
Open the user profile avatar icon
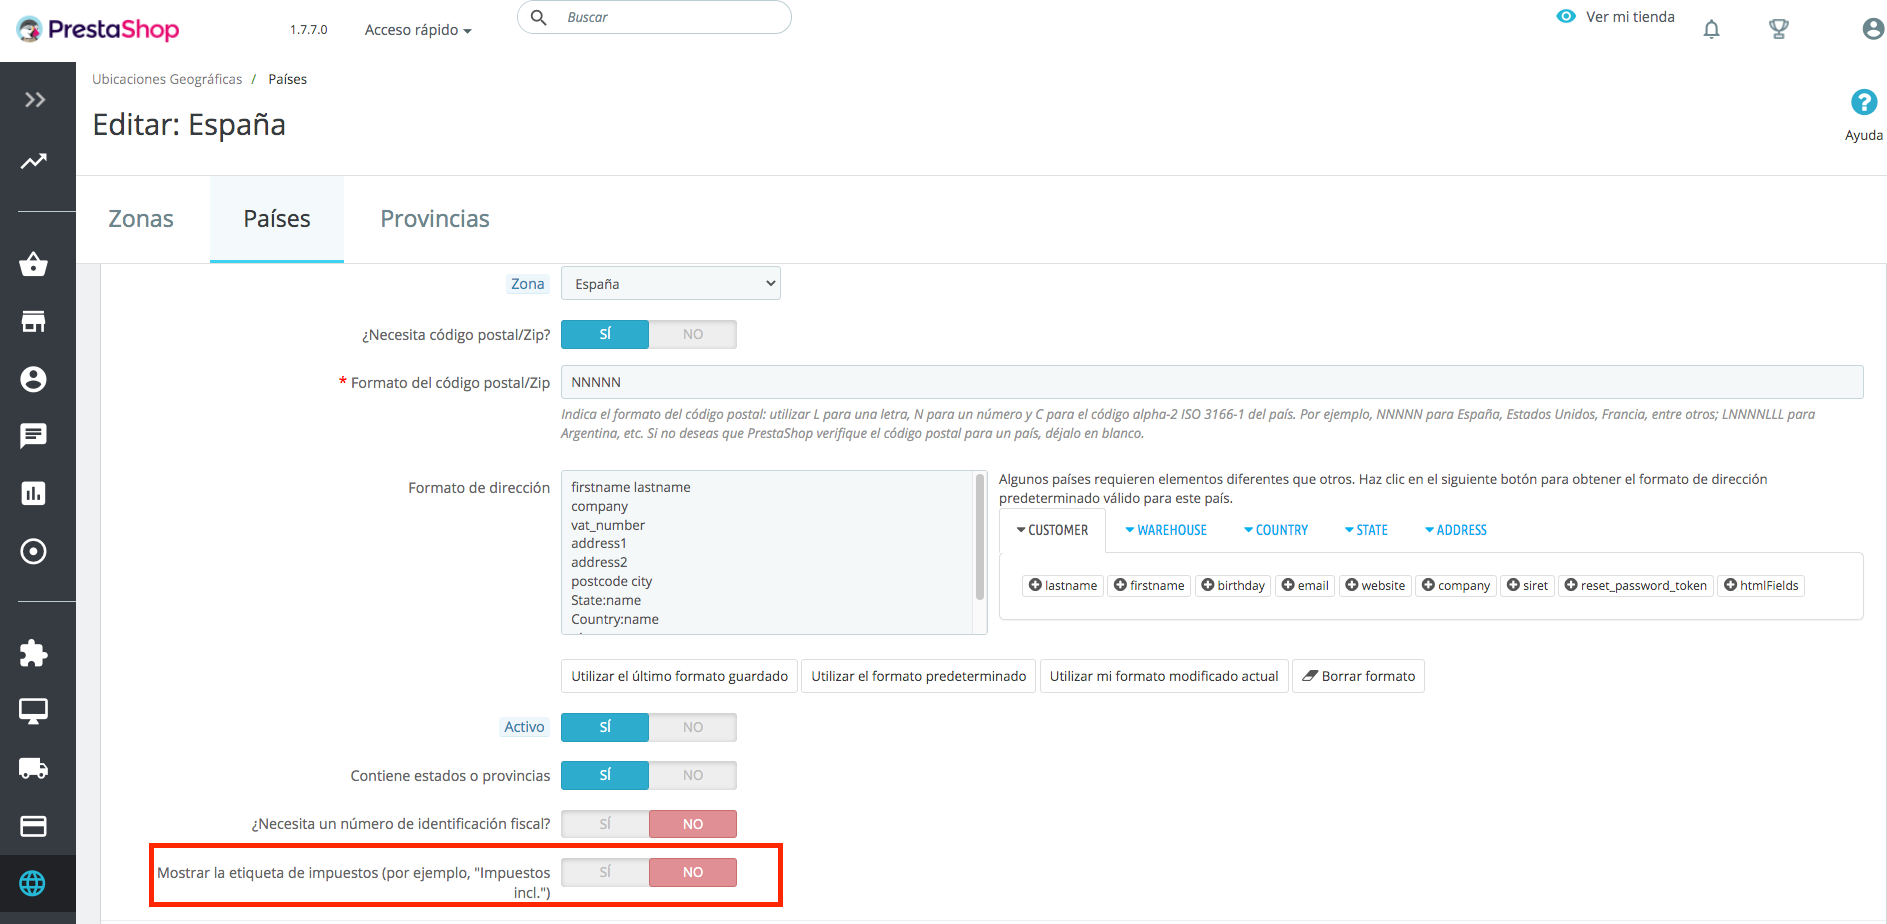point(1874,29)
